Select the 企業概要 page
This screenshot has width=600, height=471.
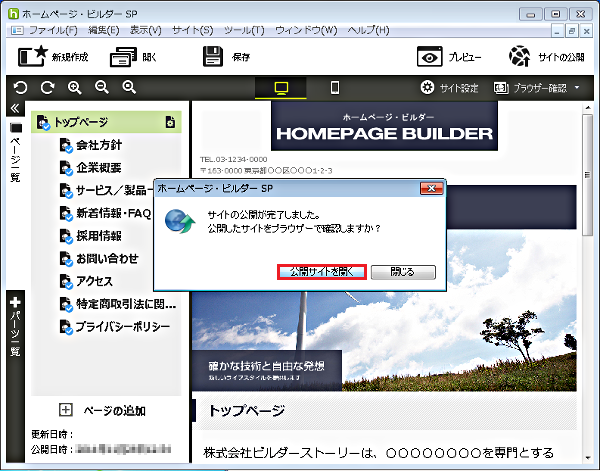pyautogui.click(x=99, y=168)
